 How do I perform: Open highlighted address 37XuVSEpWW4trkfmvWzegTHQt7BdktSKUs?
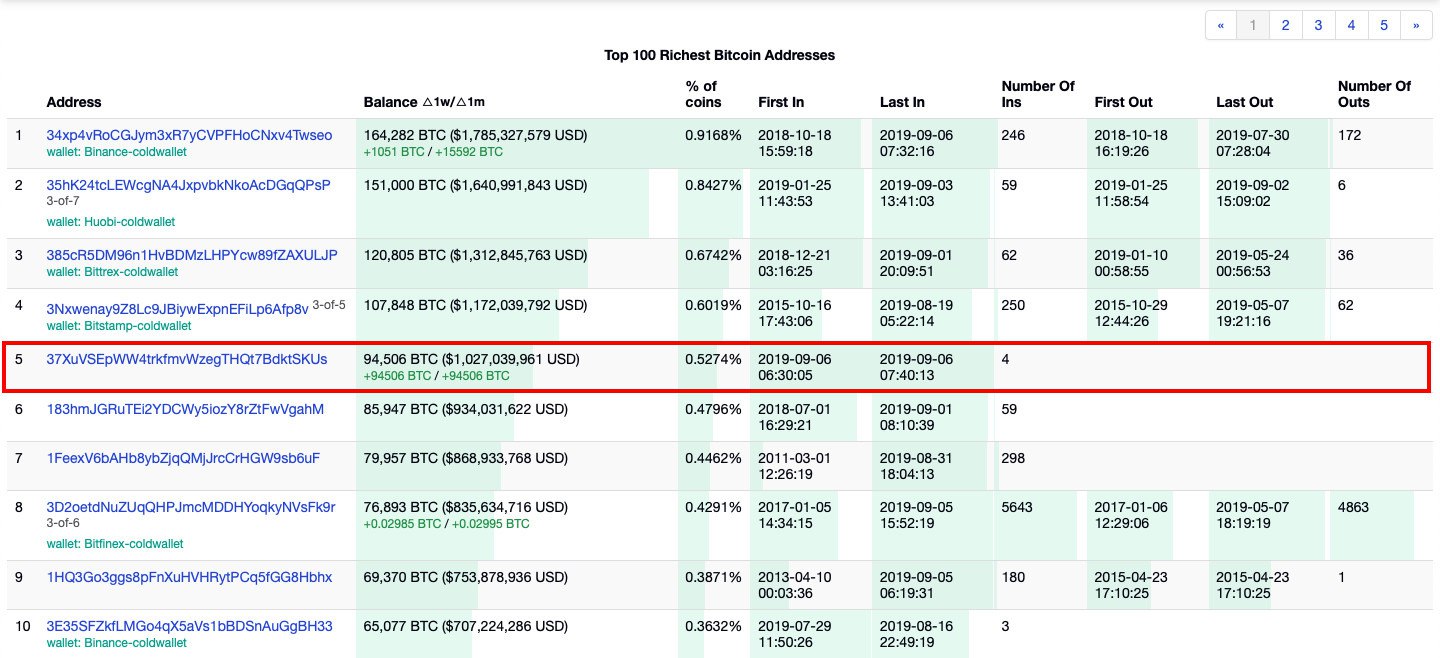(x=187, y=359)
